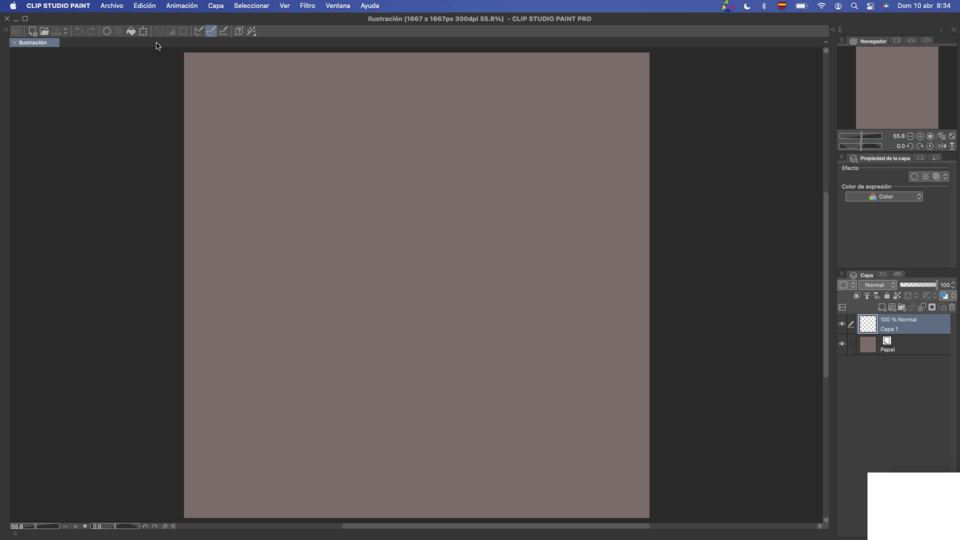Click the Navigator rotation slider
The width and height of the screenshot is (960, 540).
860,146
